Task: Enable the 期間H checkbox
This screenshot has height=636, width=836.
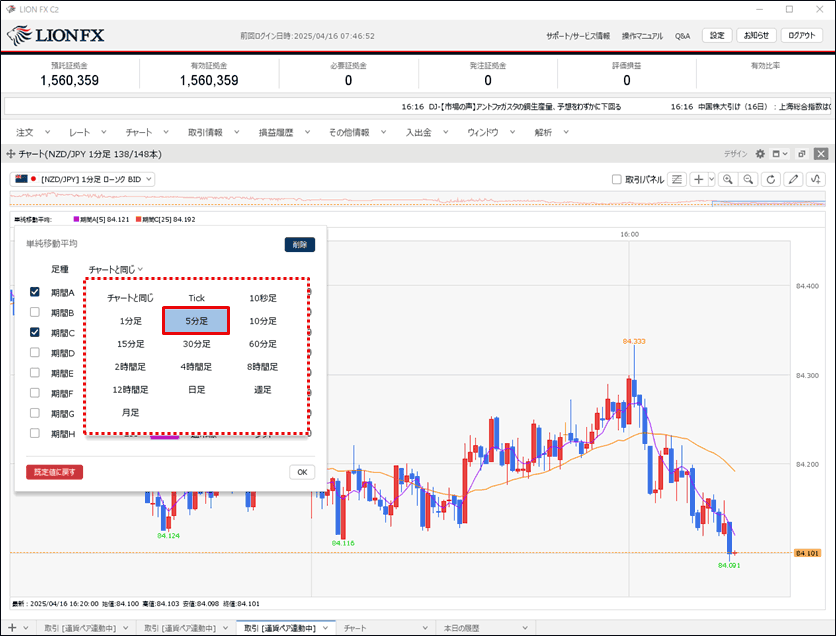Action: [x=35, y=433]
